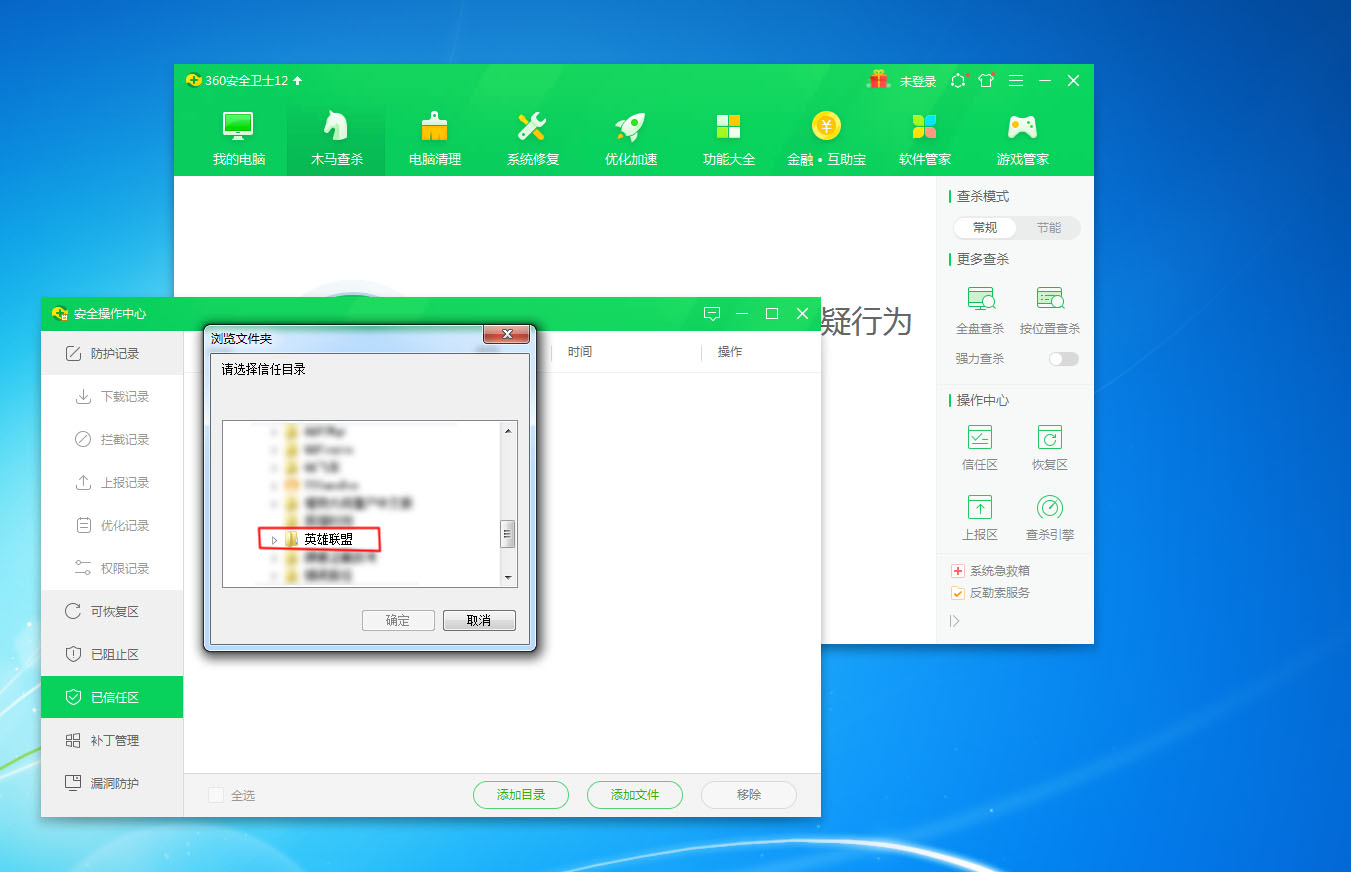Choose 按位置查杀 custom location scan
This screenshot has height=872, width=1351.
(x=1049, y=310)
